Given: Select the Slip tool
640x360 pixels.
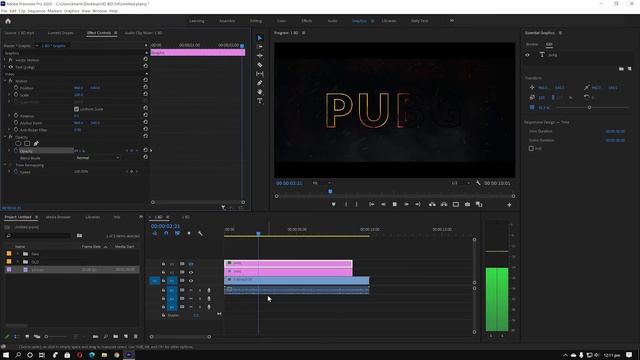Looking at the screenshot, I should 260,74.
